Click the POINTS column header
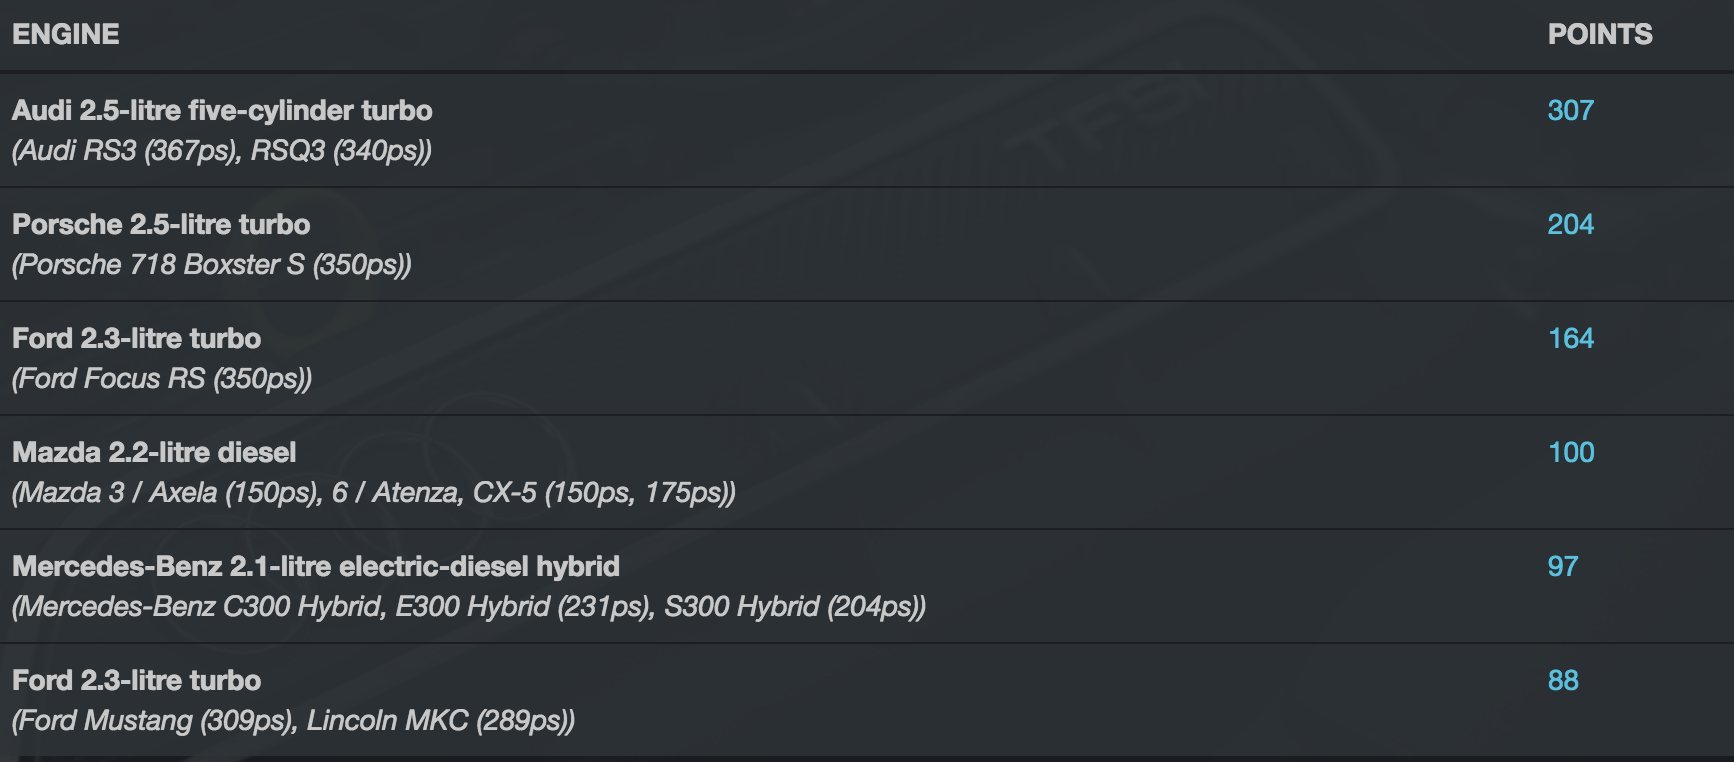1734x762 pixels. coord(1599,34)
